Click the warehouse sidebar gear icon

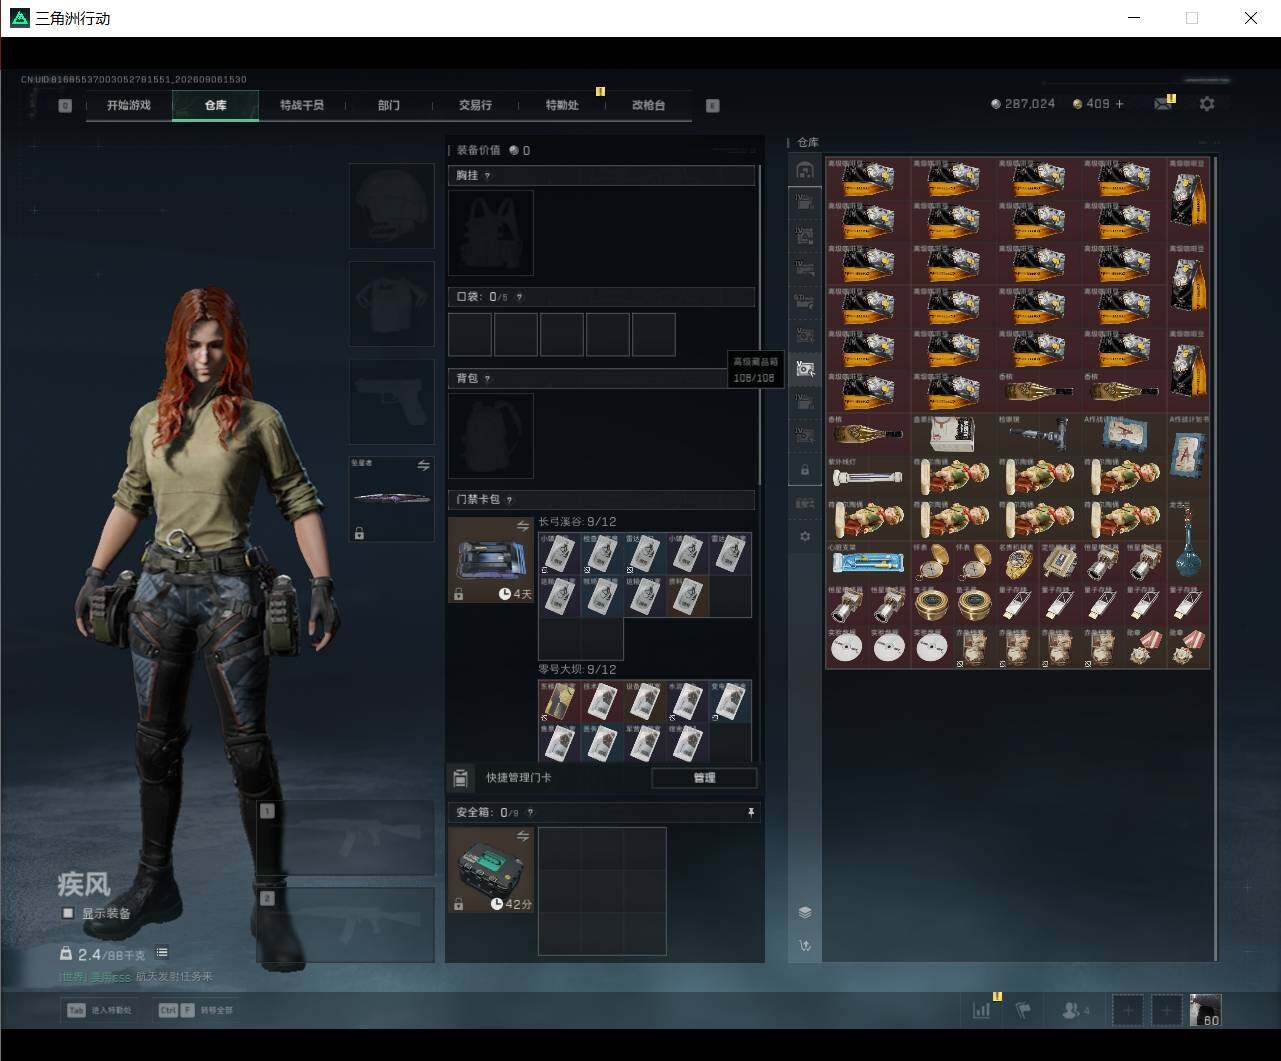pyautogui.click(x=805, y=537)
